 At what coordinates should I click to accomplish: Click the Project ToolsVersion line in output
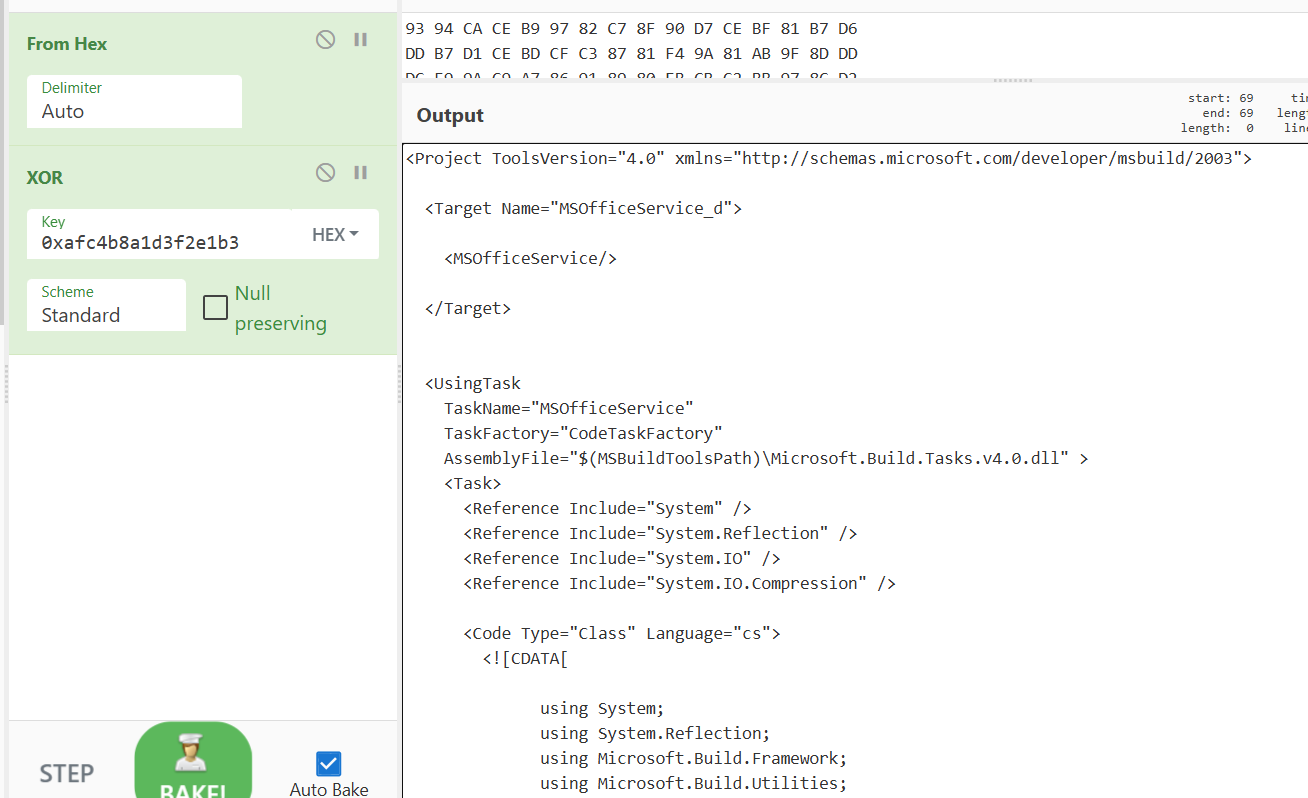(828, 159)
